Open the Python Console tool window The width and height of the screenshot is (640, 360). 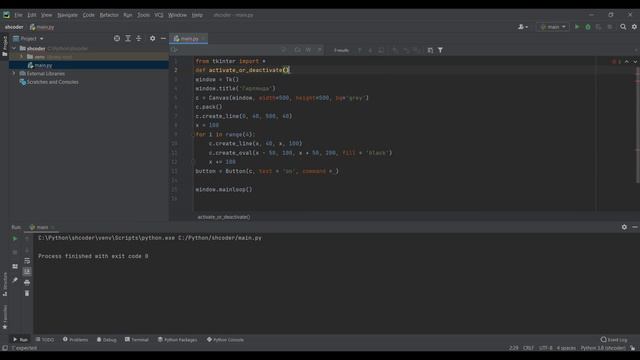pos(225,340)
